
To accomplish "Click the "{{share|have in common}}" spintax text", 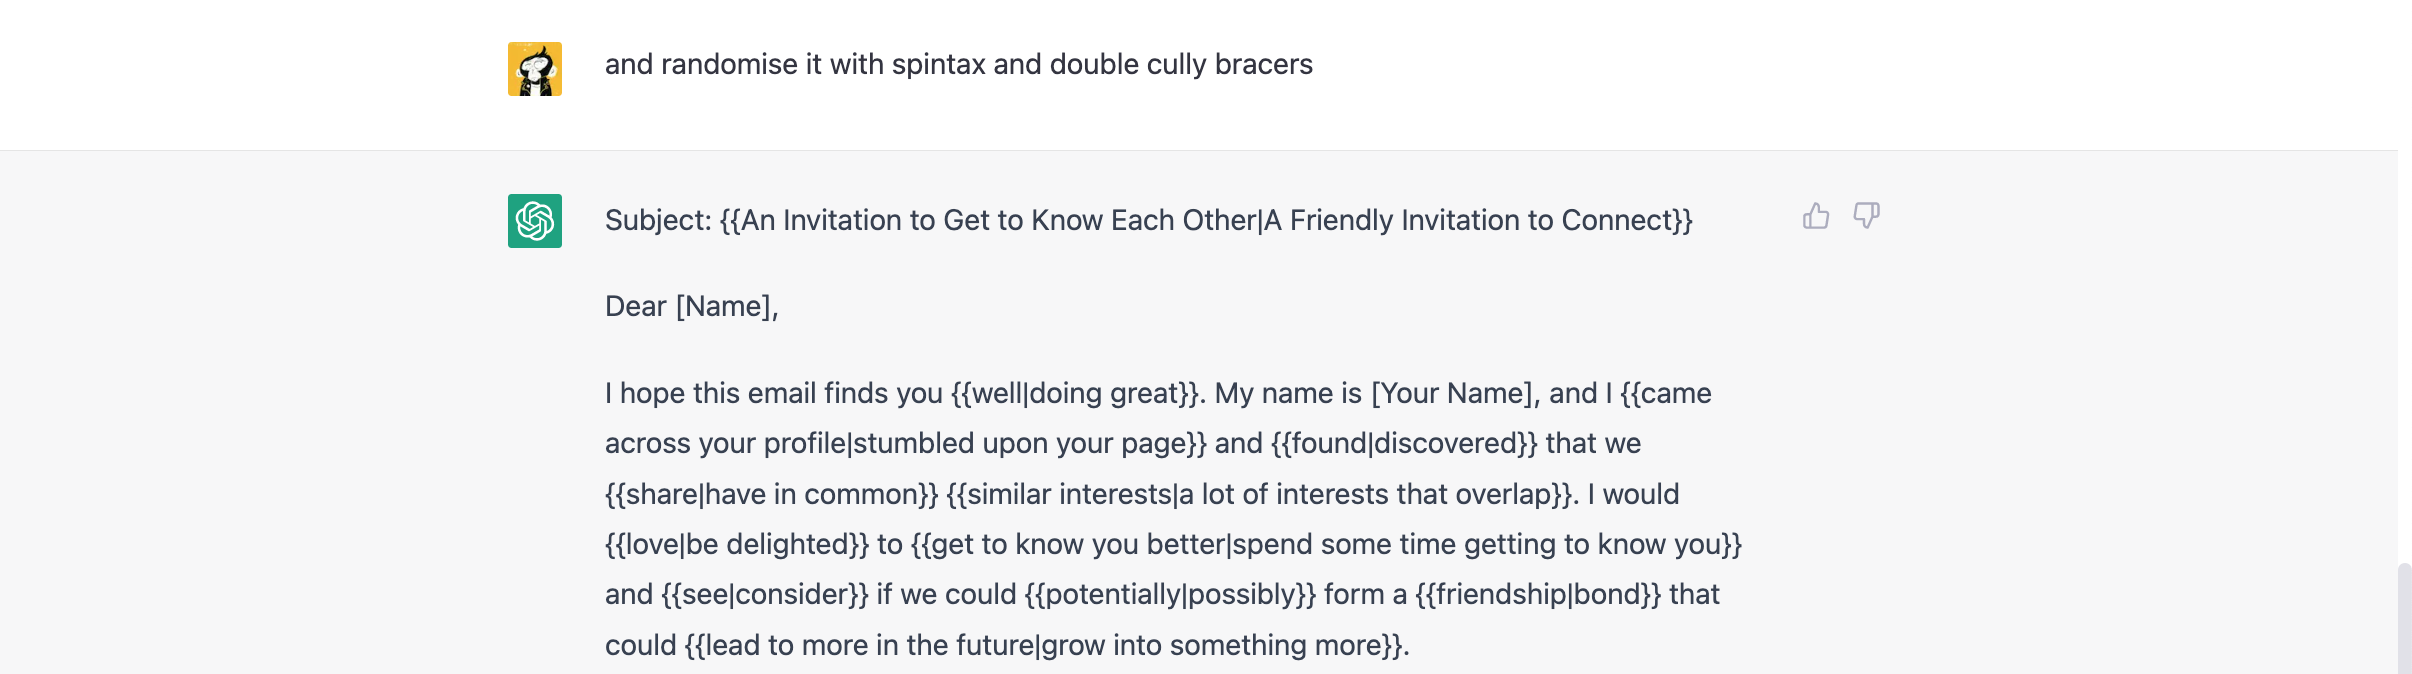I will (771, 495).
